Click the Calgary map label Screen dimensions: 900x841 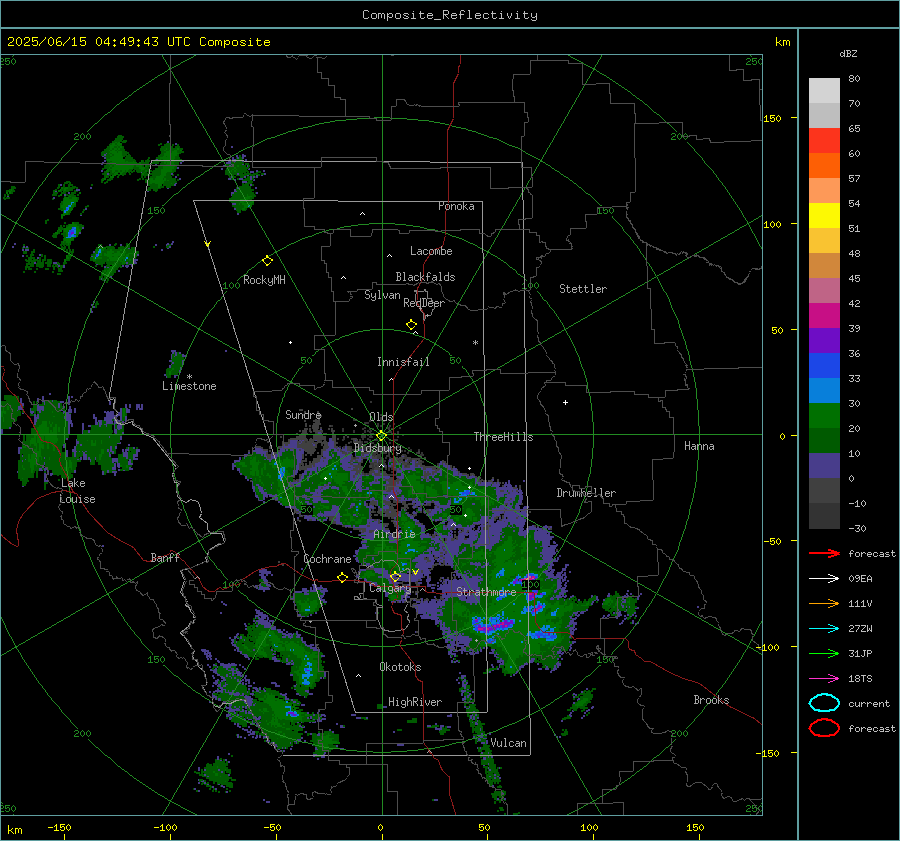pos(390,588)
